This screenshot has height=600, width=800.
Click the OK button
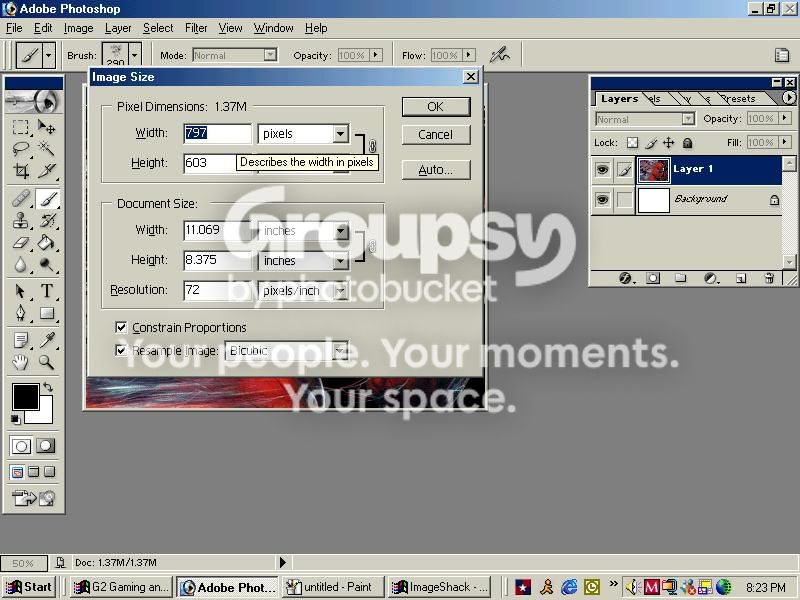[436, 107]
